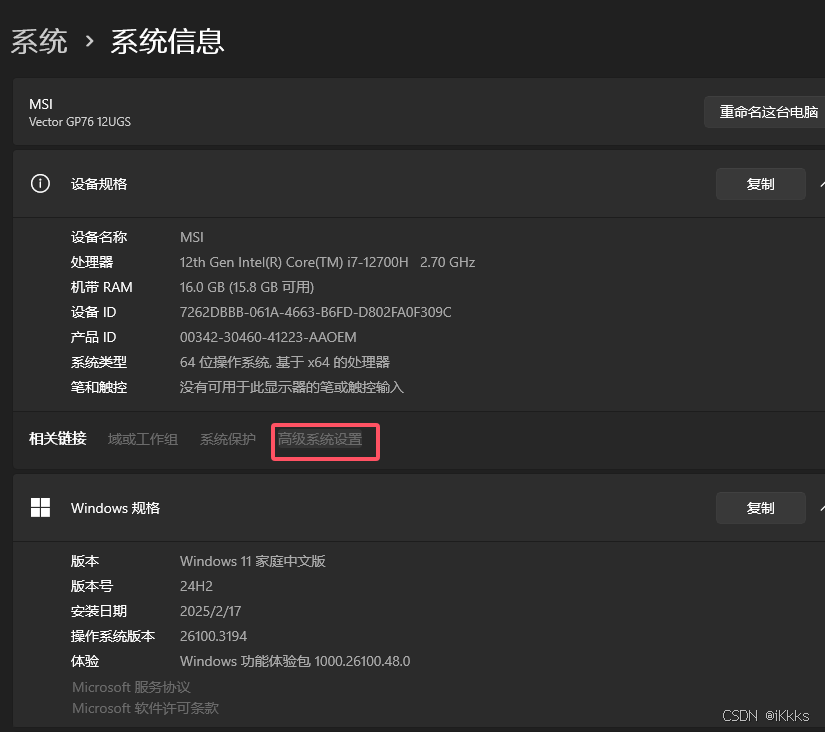Click the 设备名称 label
The image size is (825, 732).
tap(99, 237)
